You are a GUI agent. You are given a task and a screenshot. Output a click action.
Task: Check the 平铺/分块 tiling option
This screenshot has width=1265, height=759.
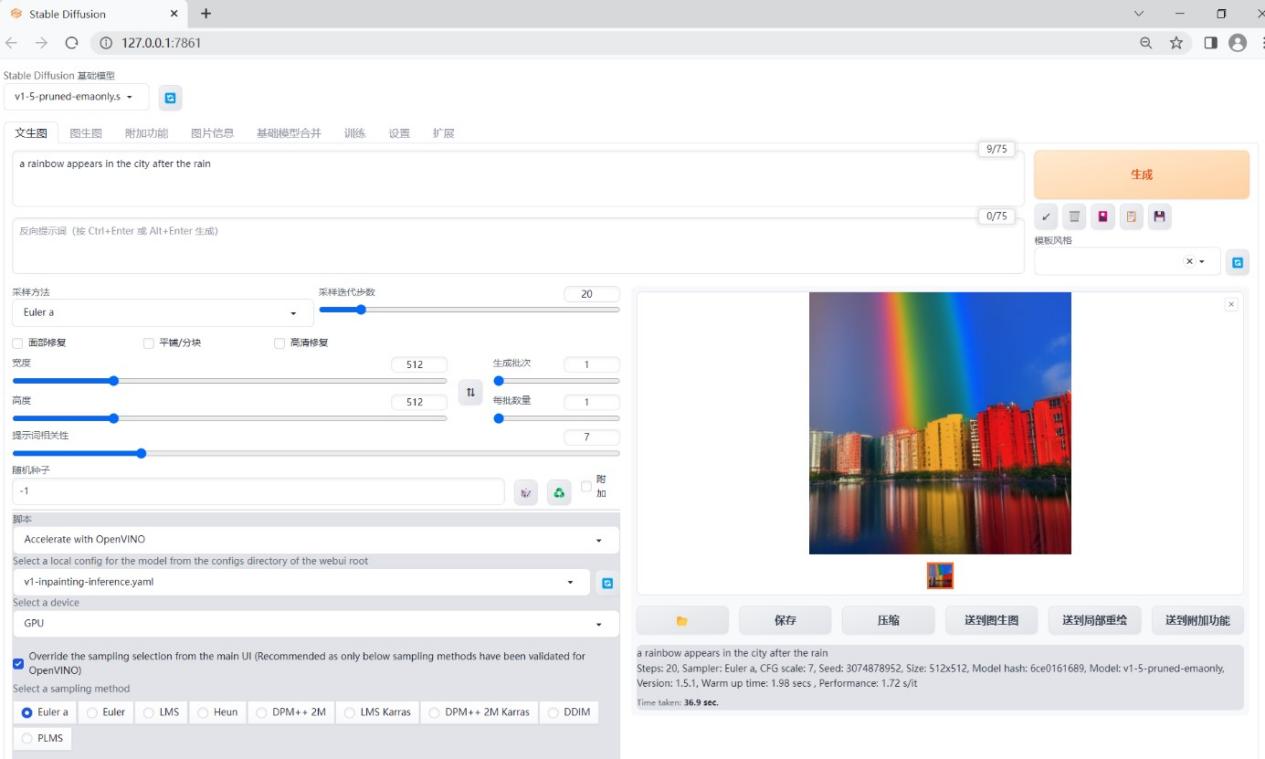pos(148,343)
